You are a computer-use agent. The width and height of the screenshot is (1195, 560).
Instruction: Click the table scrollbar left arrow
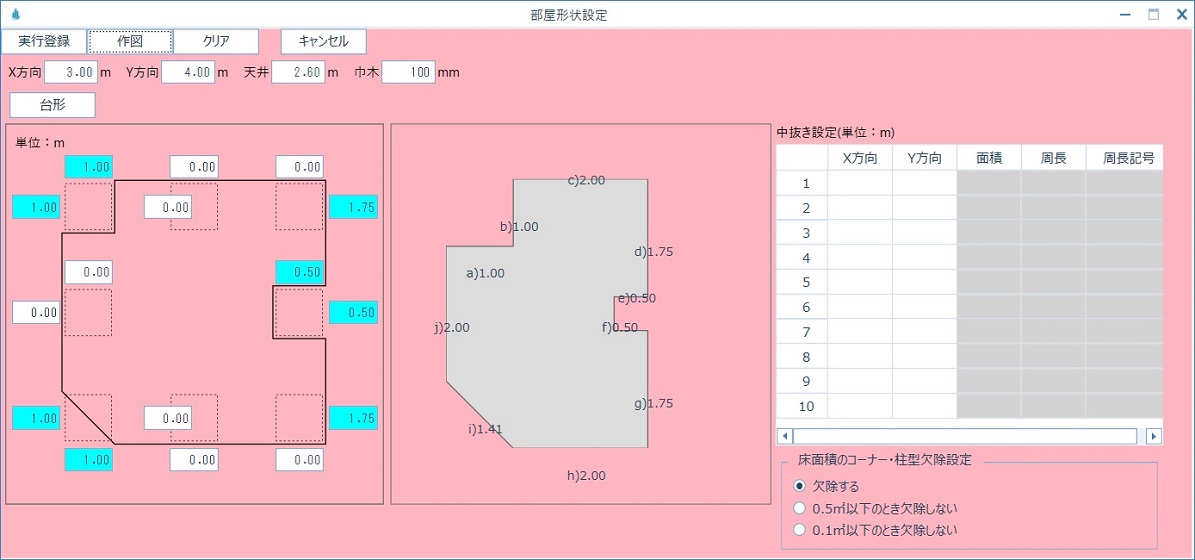click(783, 436)
